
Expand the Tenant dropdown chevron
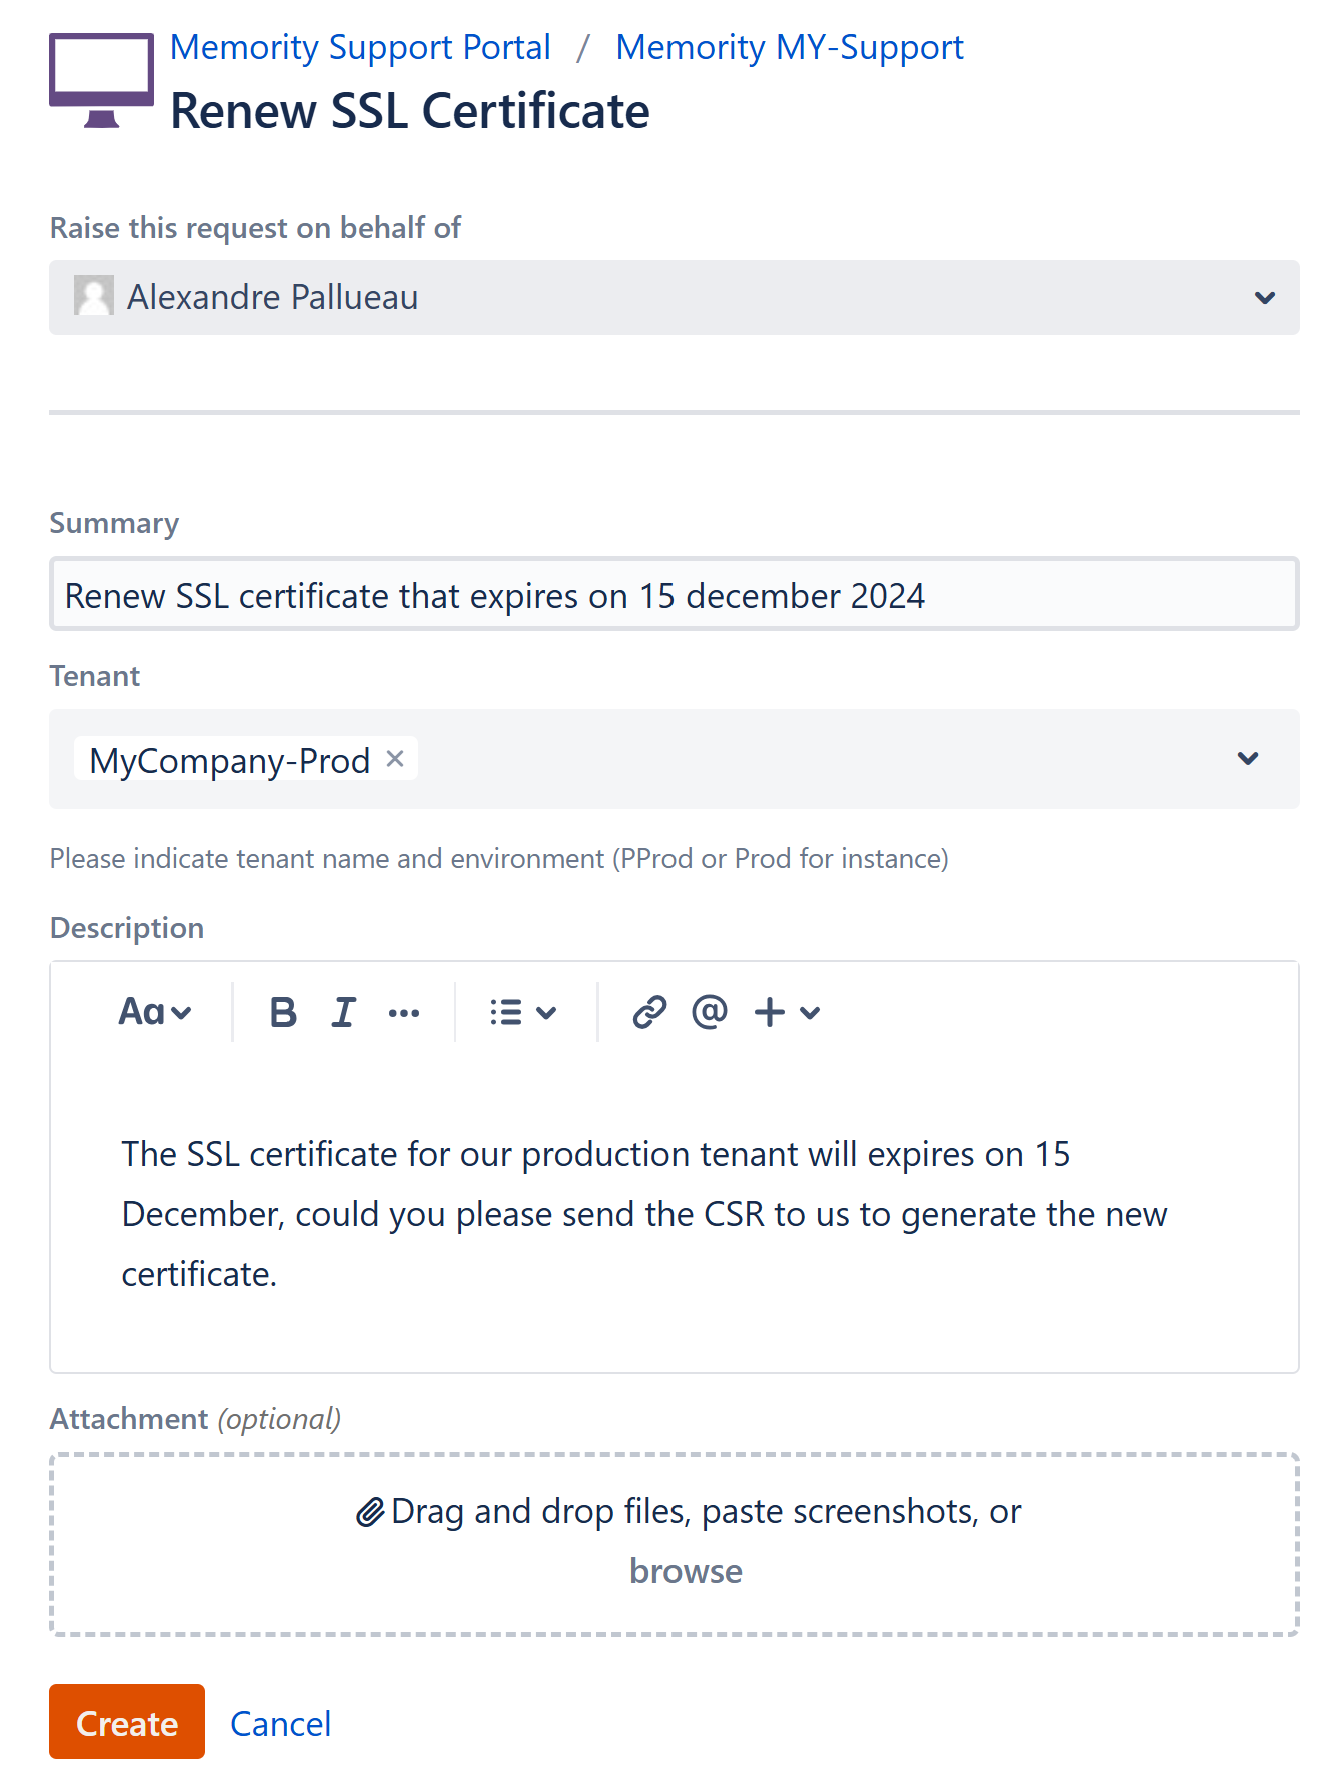click(1247, 759)
